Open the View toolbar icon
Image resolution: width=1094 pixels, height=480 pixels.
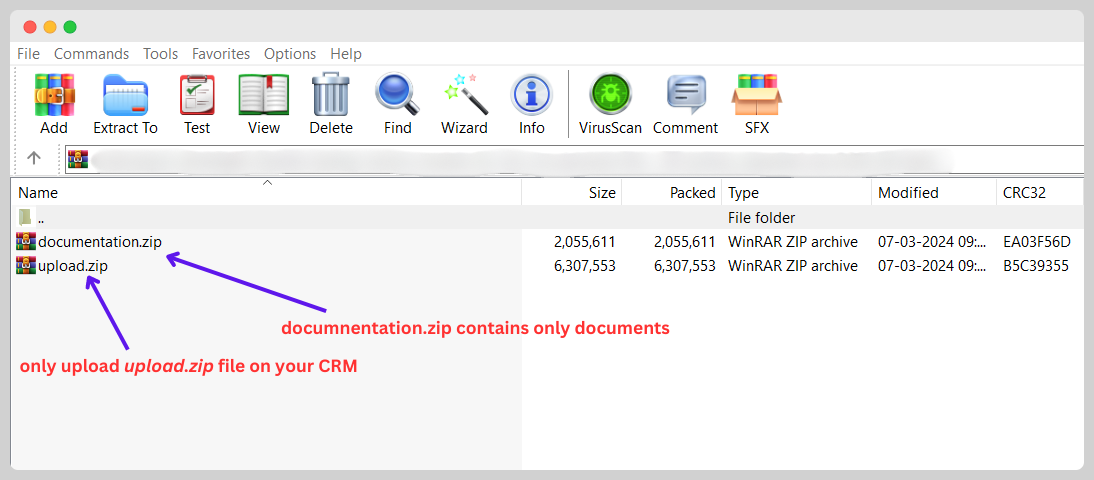coord(264,96)
